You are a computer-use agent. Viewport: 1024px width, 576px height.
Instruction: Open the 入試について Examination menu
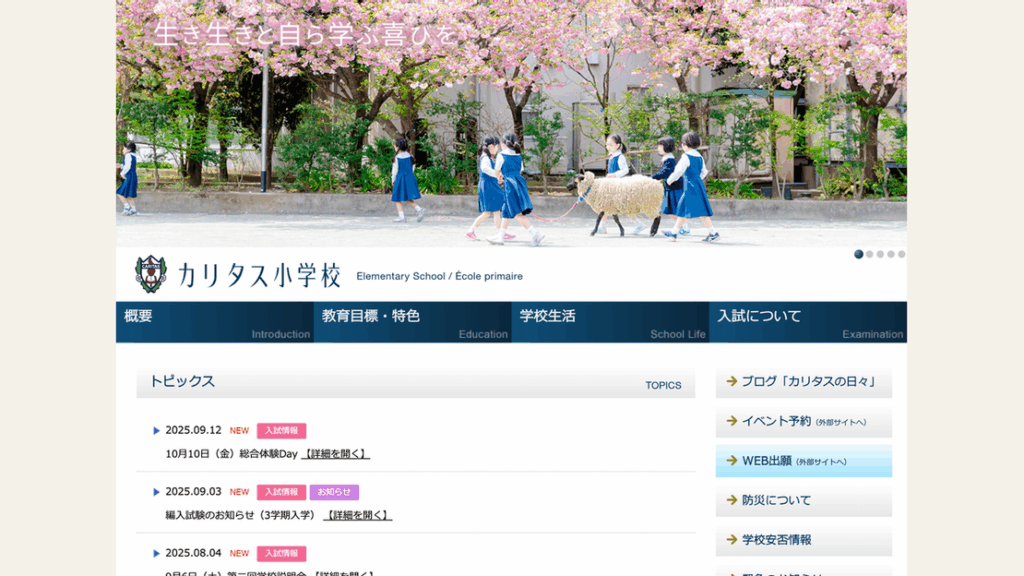pos(808,322)
